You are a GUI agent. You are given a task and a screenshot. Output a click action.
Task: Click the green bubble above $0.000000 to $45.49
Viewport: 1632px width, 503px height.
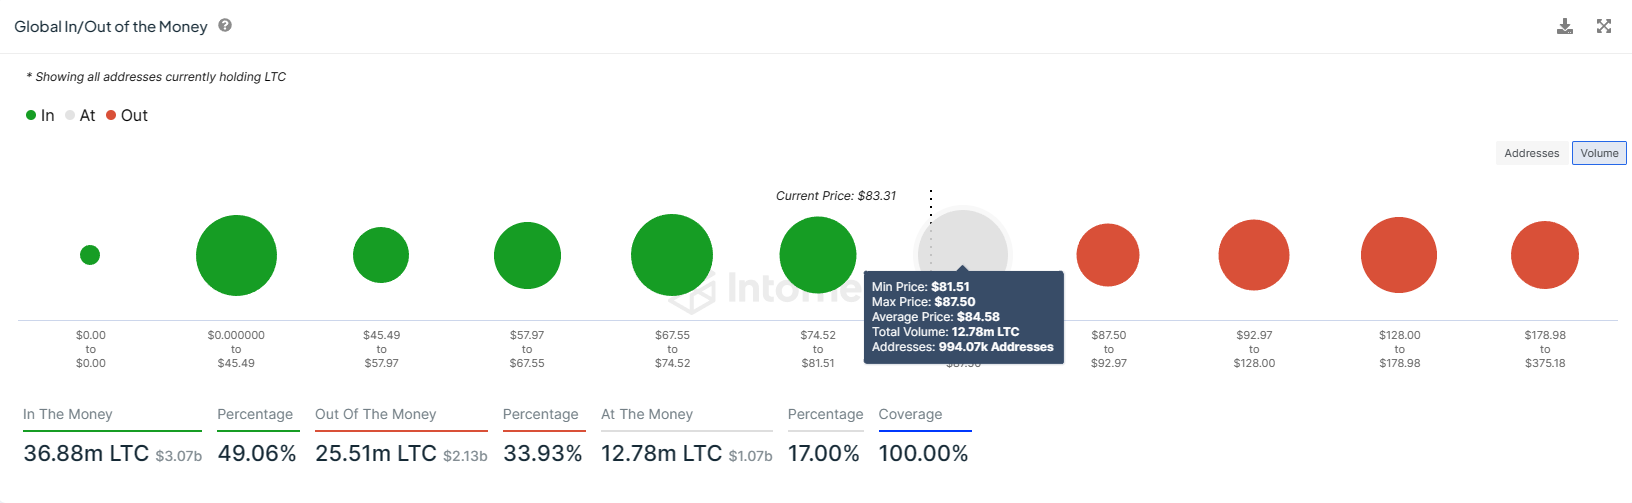click(236, 255)
